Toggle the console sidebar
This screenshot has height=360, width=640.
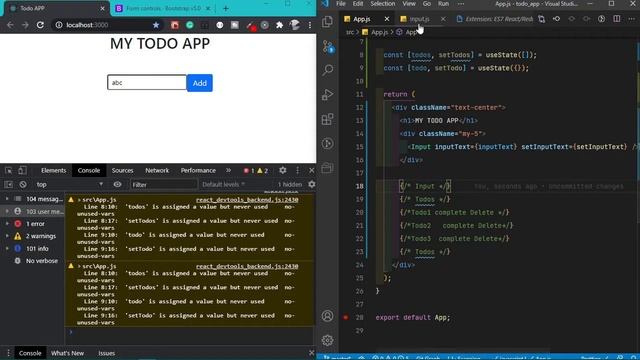[x=9, y=184]
